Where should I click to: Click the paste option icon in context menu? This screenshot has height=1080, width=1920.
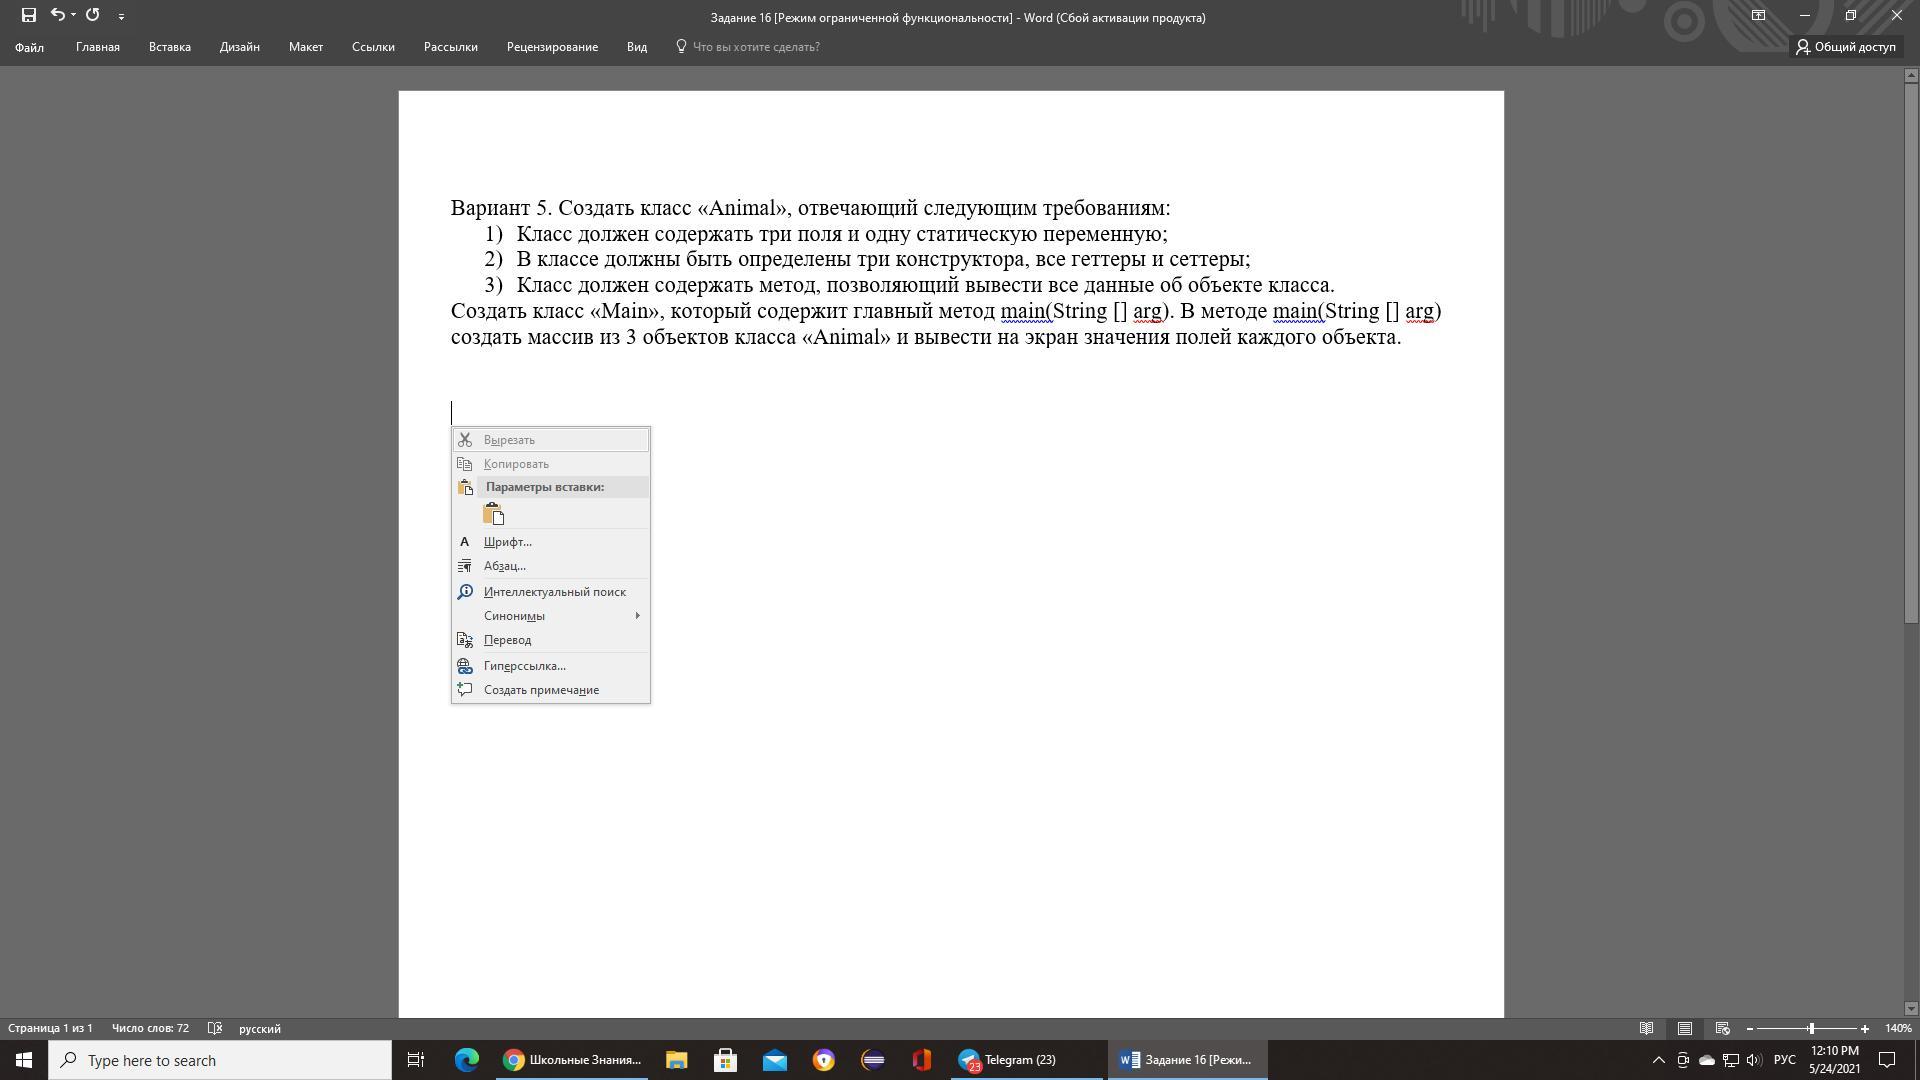[x=493, y=514]
